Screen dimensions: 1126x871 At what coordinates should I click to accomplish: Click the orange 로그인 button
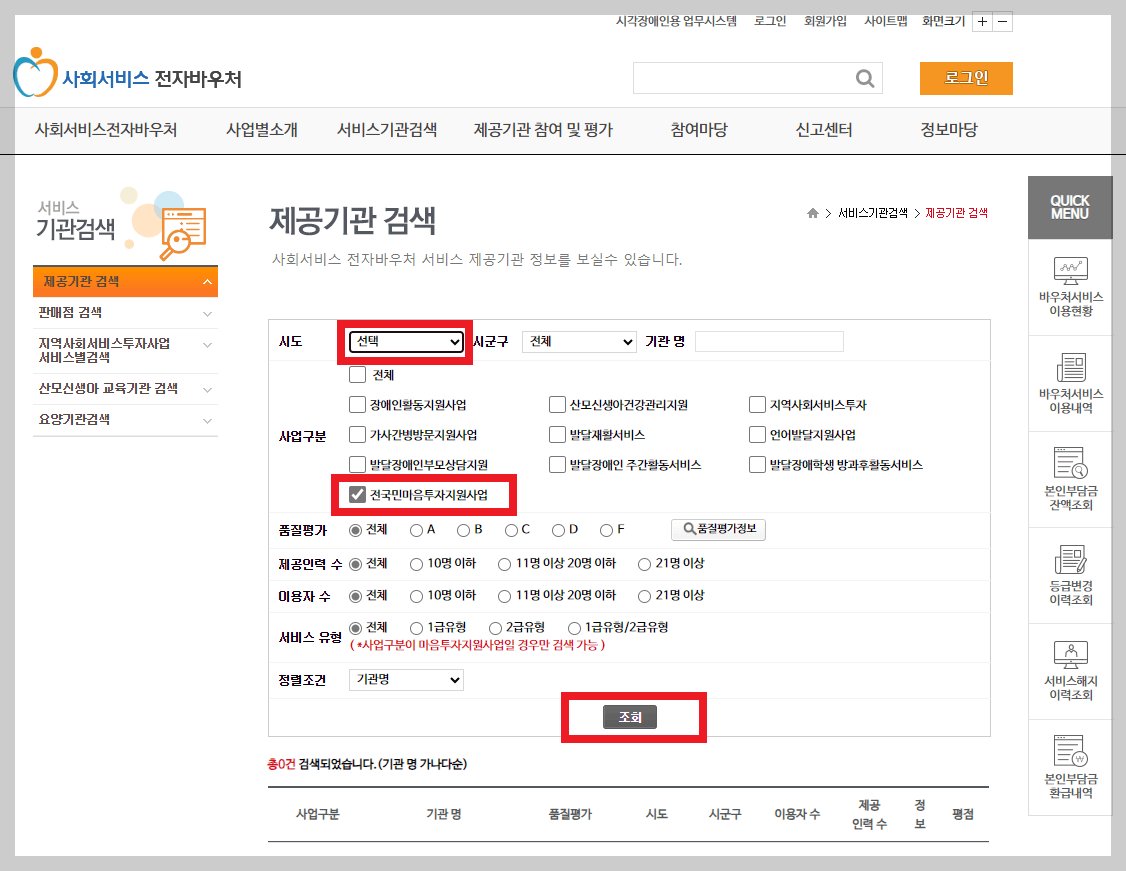click(x=965, y=77)
